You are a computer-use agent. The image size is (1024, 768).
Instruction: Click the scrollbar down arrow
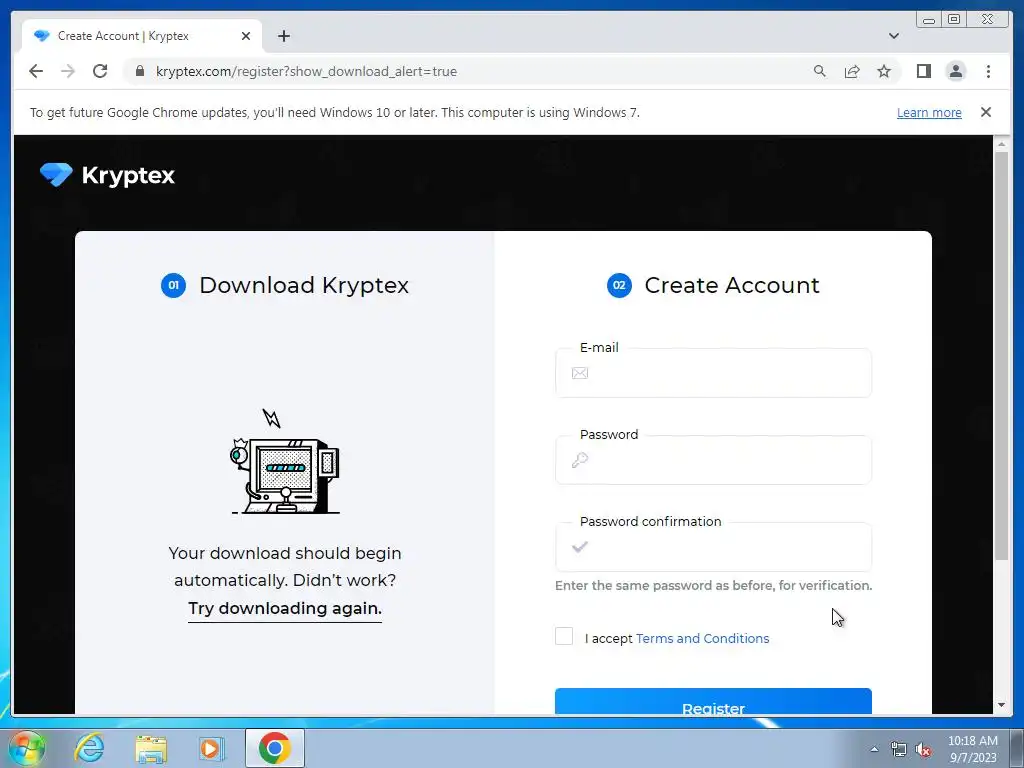click(x=1001, y=705)
